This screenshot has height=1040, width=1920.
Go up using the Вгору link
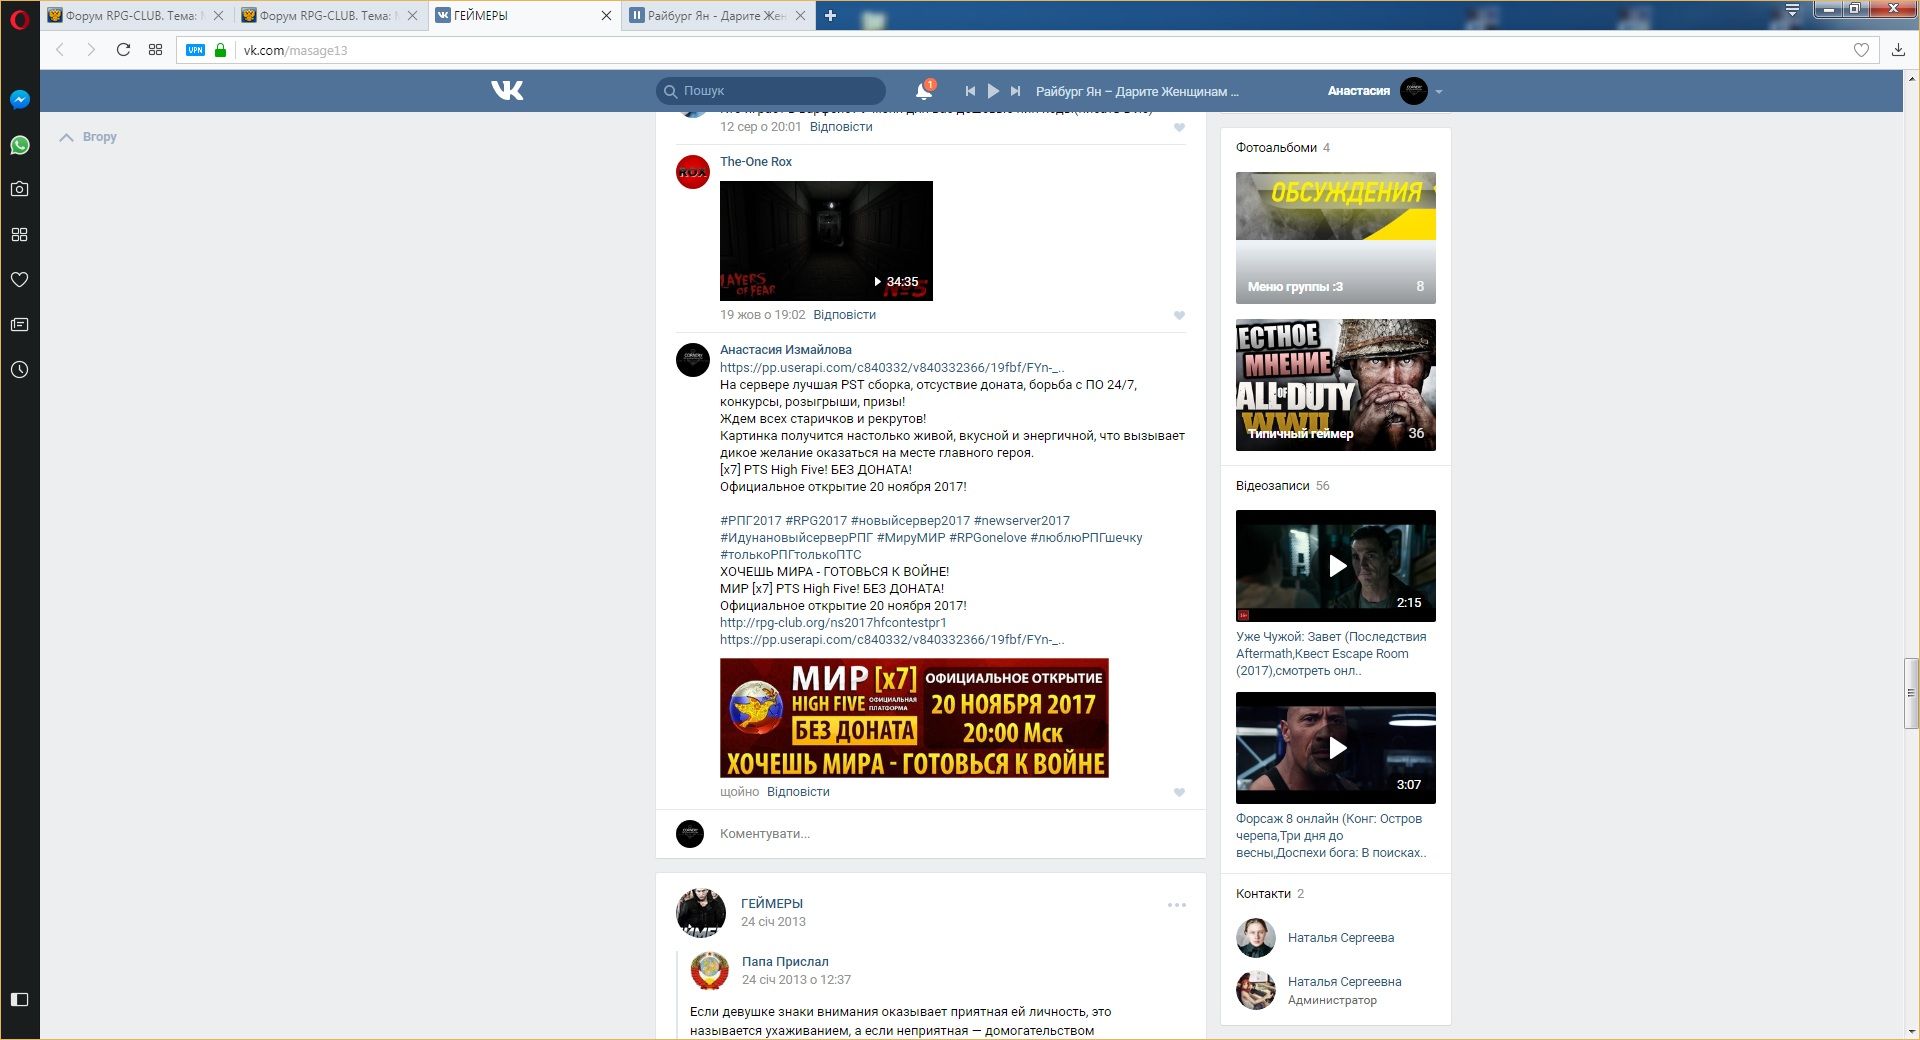point(88,137)
